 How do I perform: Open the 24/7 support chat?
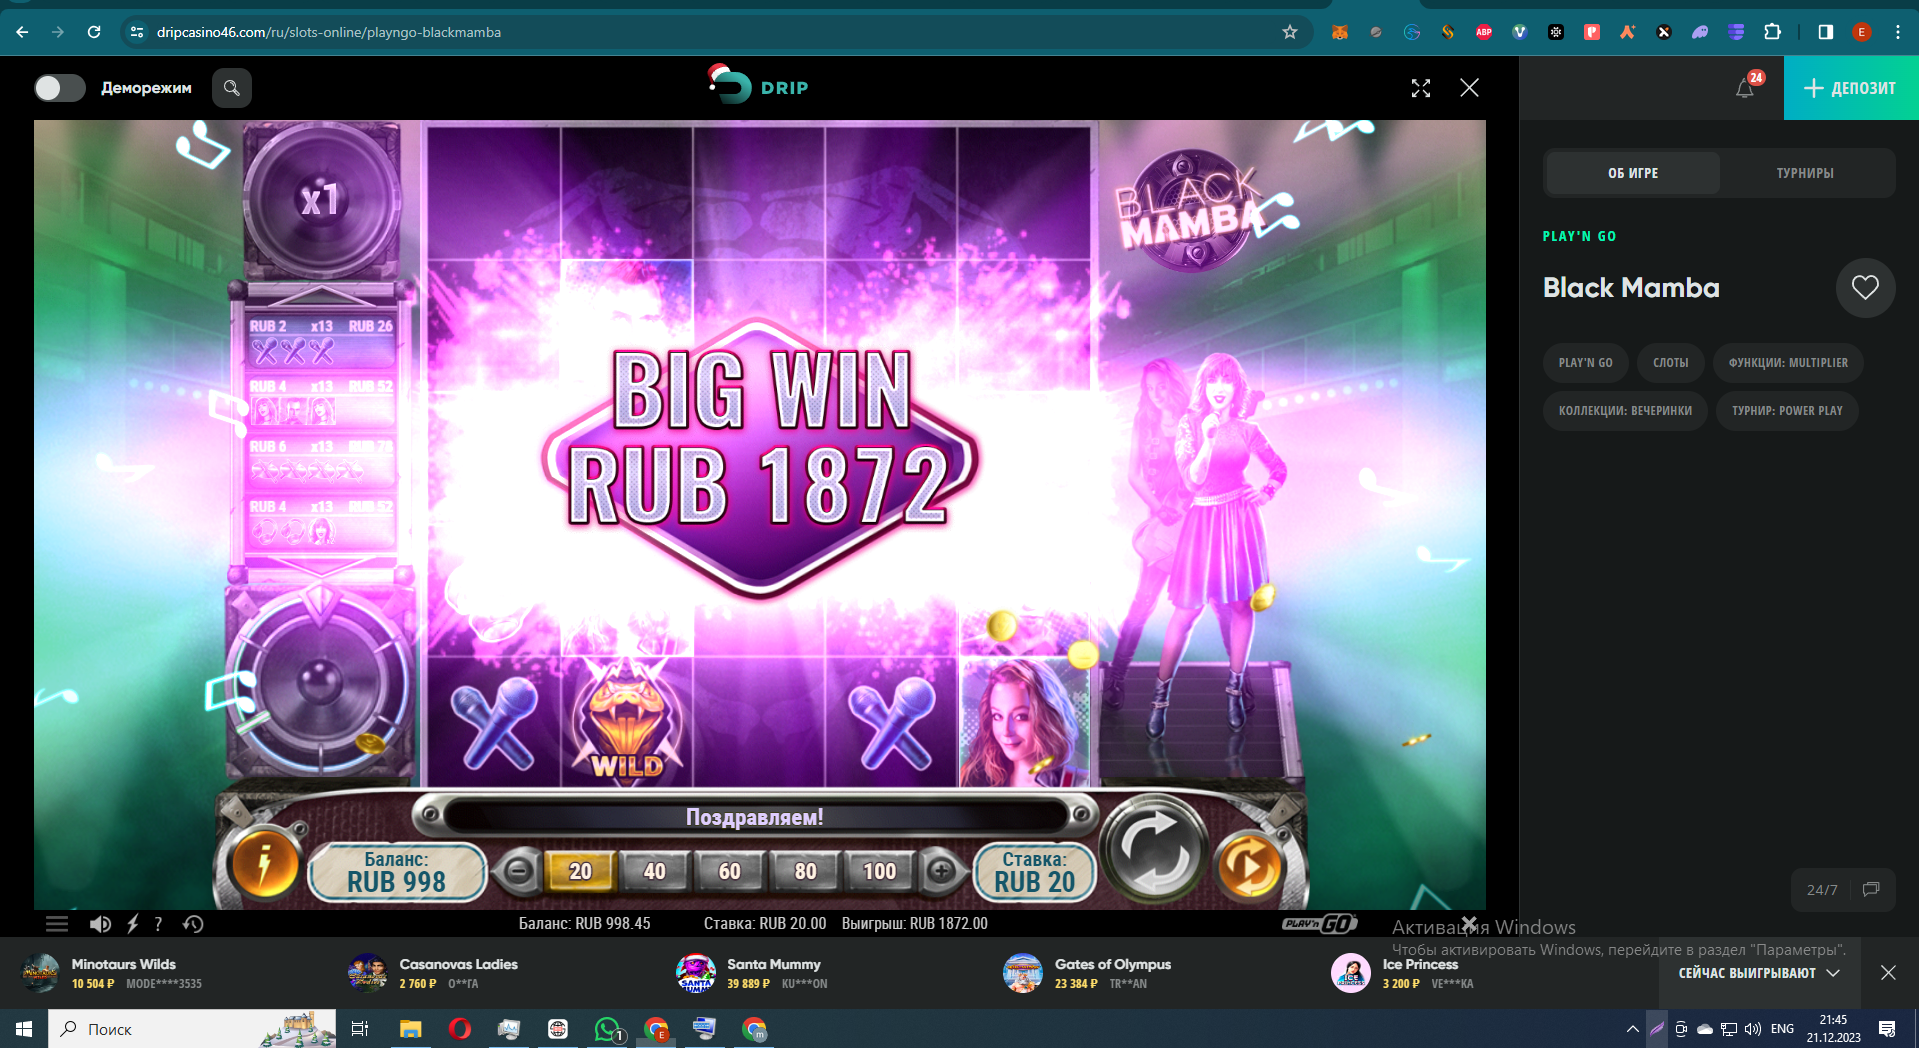(1843, 890)
